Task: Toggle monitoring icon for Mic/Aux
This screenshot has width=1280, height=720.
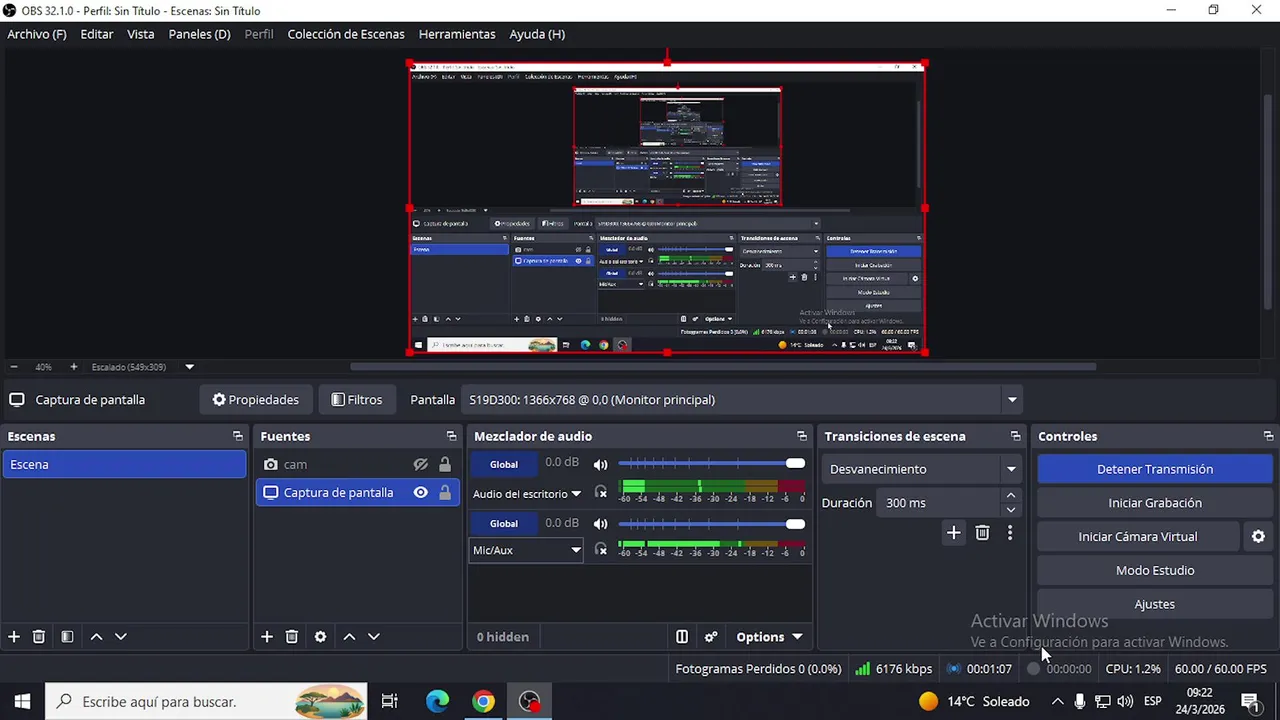Action: click(x=601, y=549)
